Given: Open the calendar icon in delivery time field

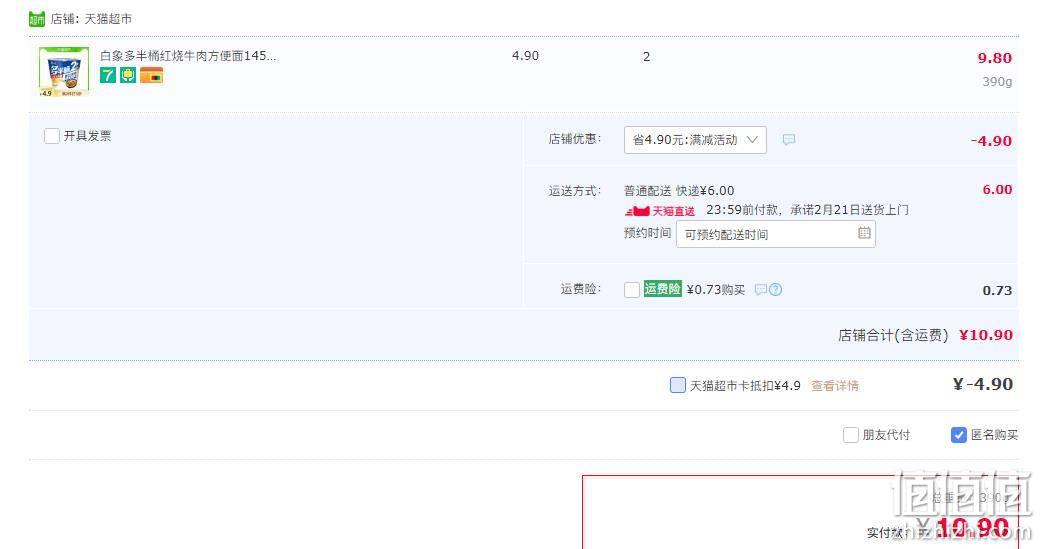Looking at the screenshot, I should (x=864, y=233).
